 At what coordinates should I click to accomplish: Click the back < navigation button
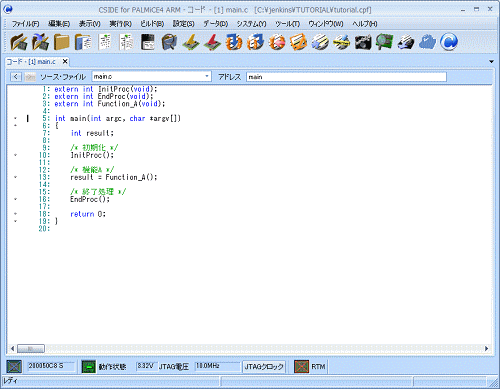pos(15,77)
